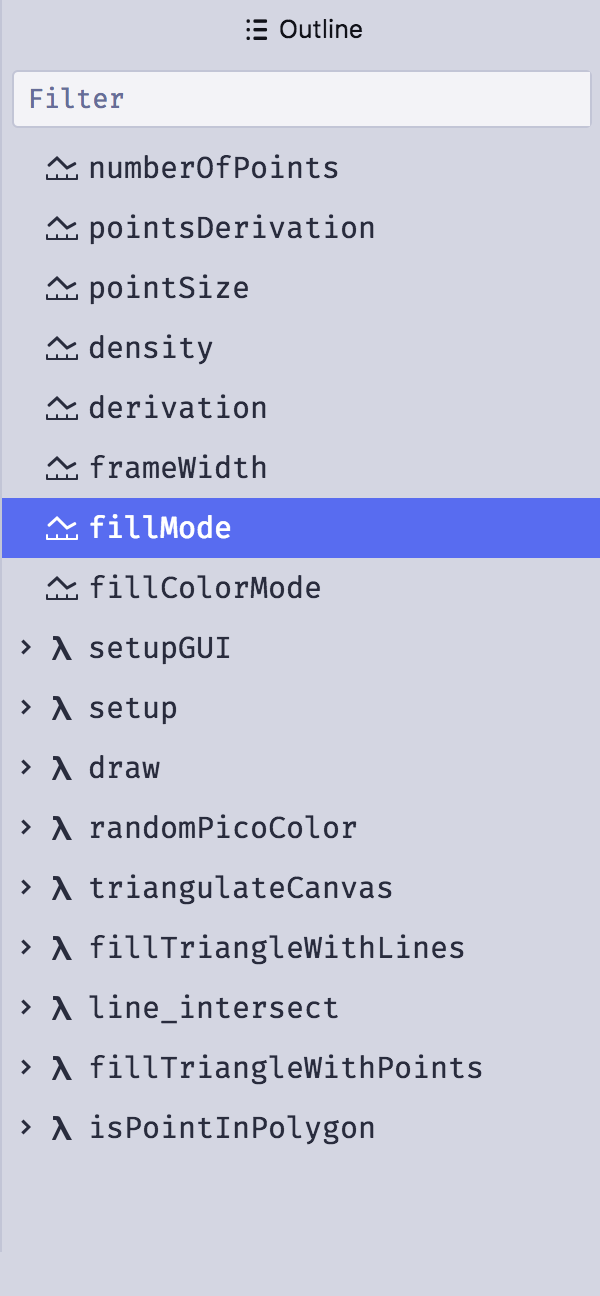Expand the setupGUI function node
The width and height of the screenshot is (600, 1296).
click(x=26, y=648)
